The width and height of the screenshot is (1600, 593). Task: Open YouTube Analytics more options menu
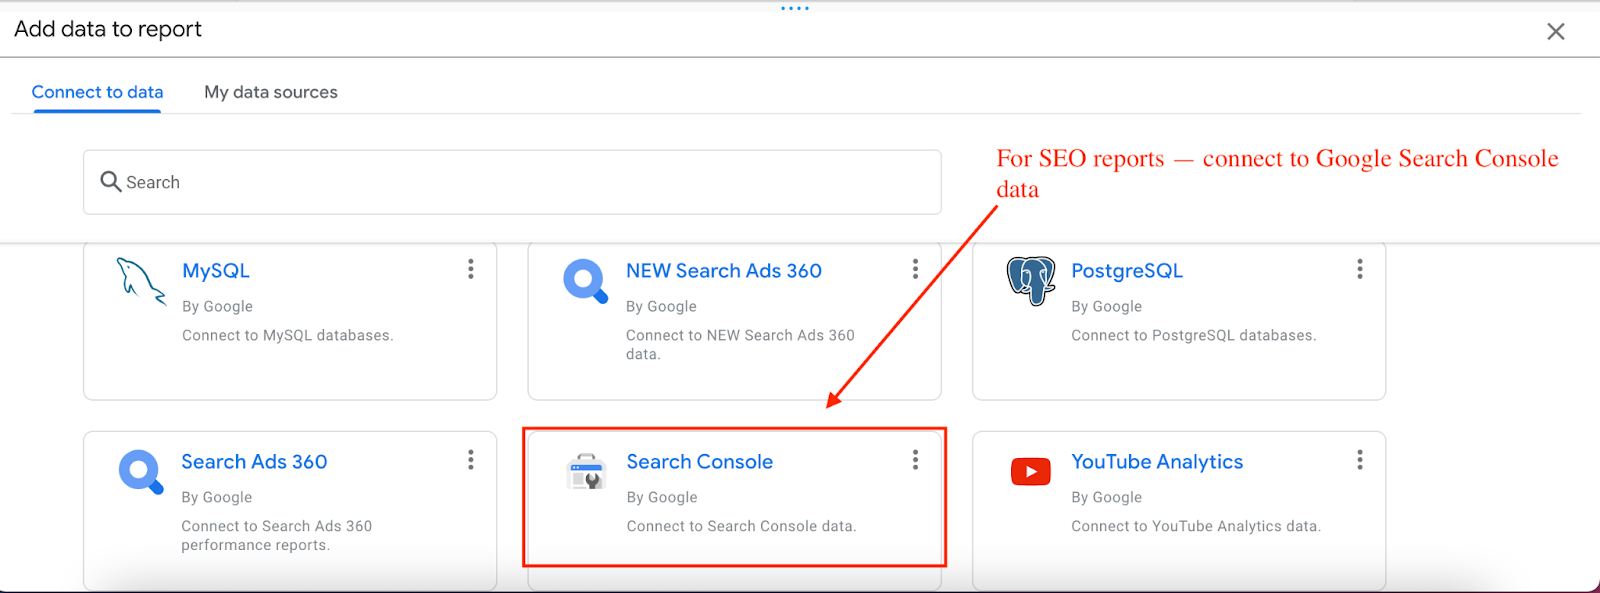(1359, 460)
